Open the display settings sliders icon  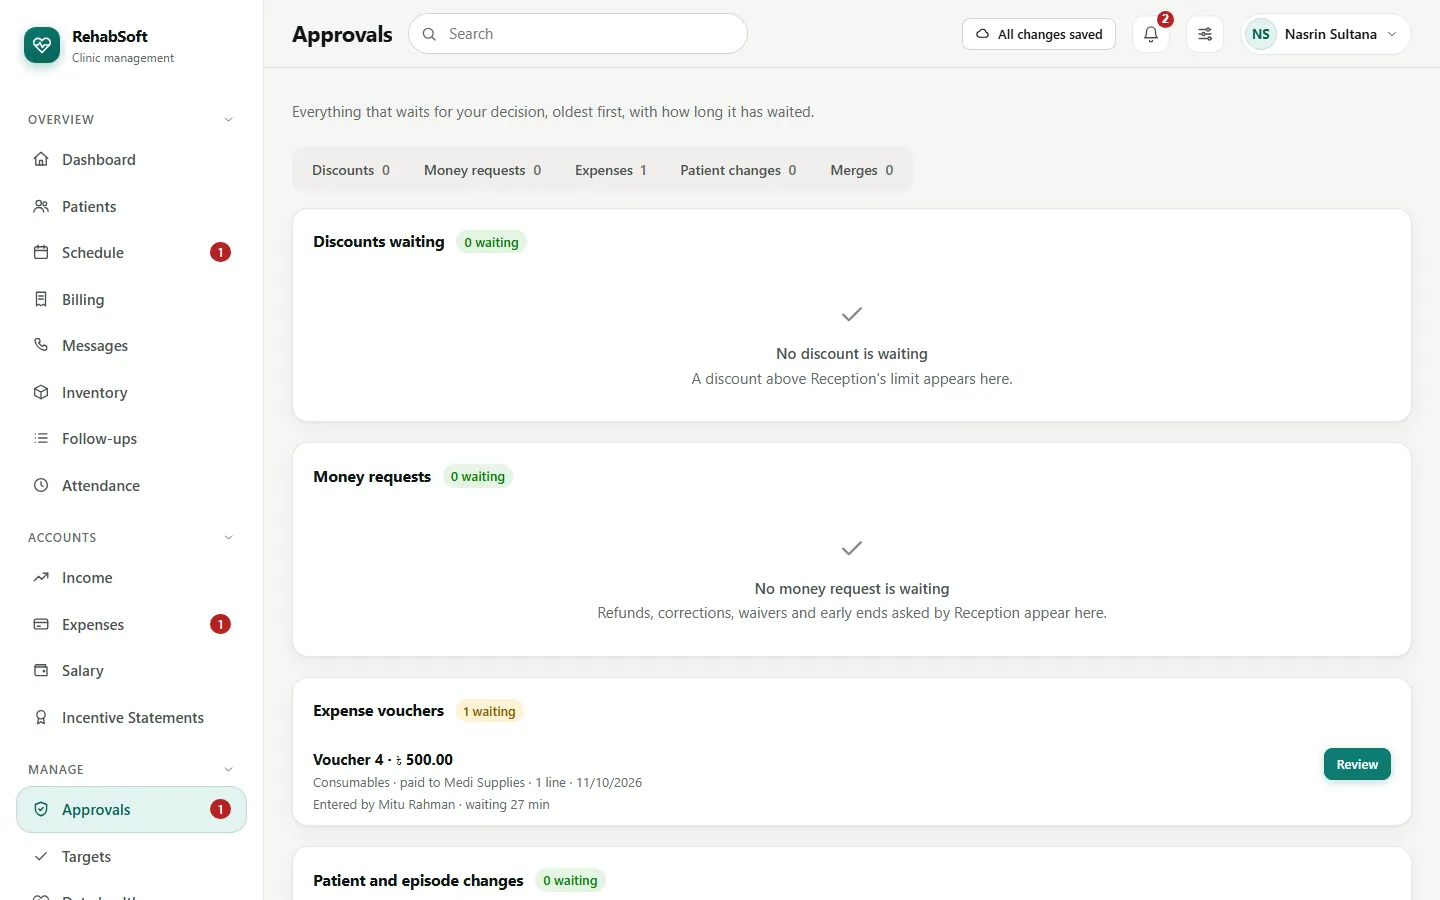pyautogui.click(x=1205, y=34)
